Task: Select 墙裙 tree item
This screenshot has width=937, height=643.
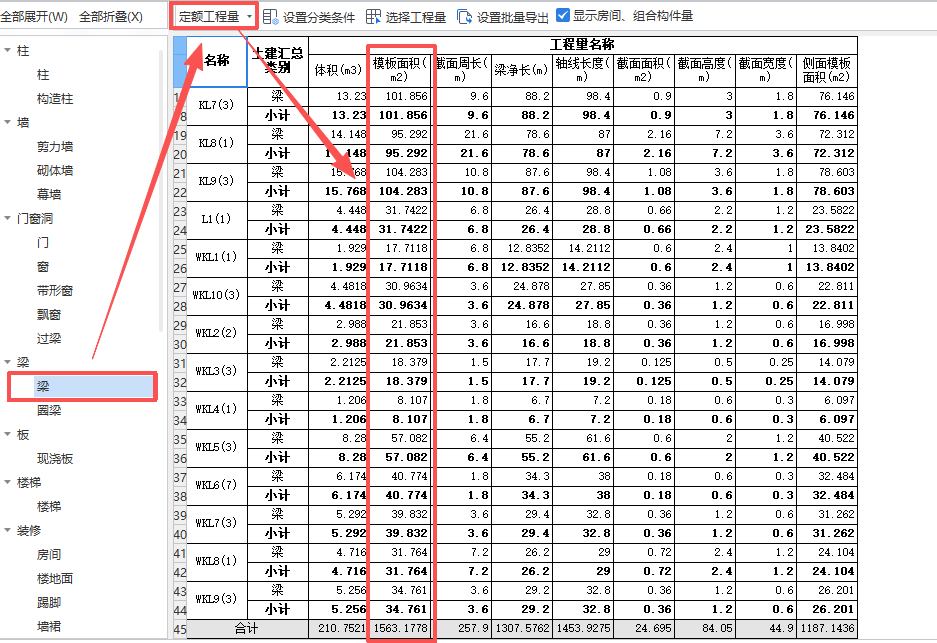Action: point(49,626)
